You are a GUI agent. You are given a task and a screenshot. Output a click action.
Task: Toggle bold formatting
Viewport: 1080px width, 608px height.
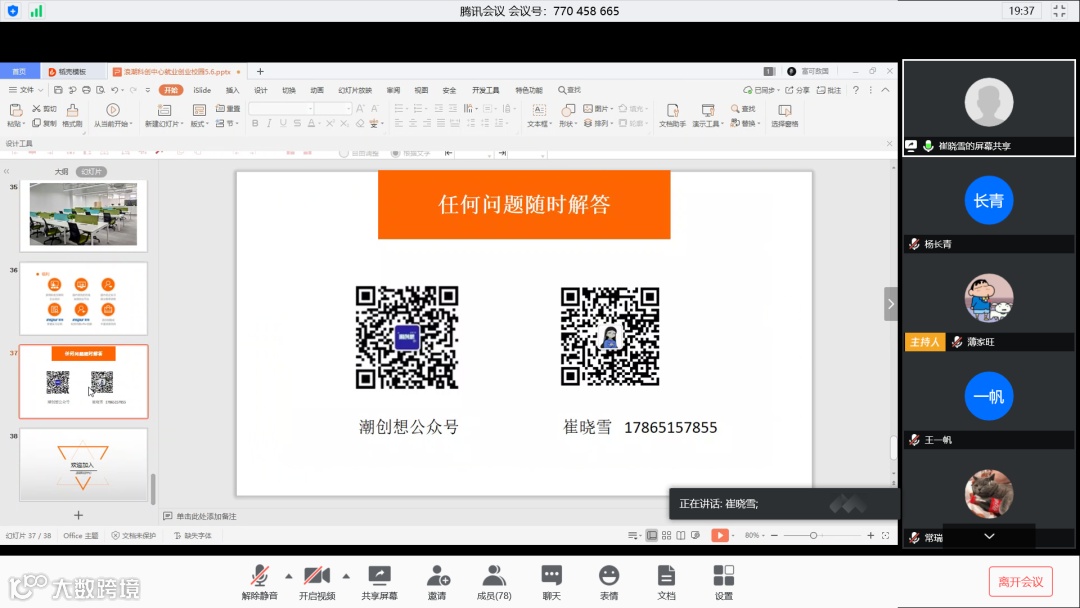pos(256,123)
